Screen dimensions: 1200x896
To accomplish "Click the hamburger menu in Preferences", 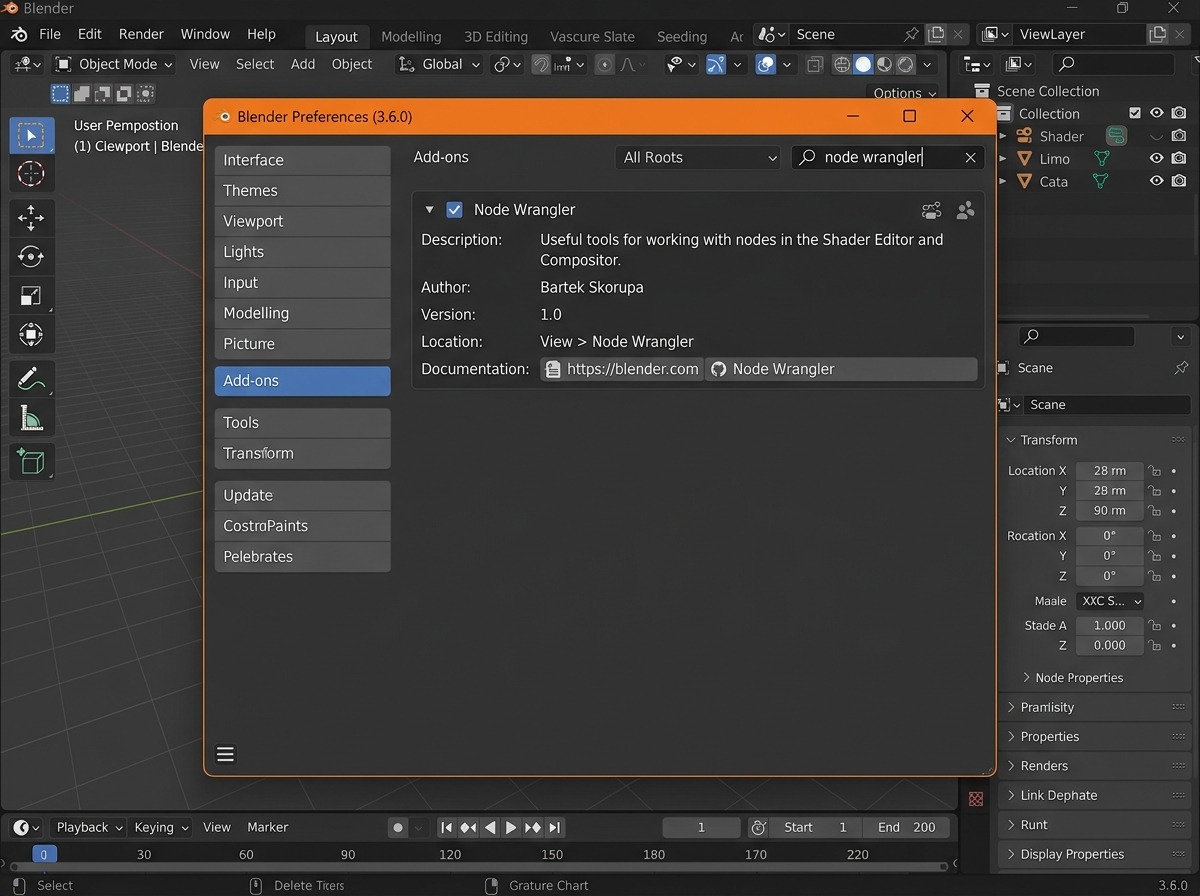I will pyautogui.click(x=225, y=754).
